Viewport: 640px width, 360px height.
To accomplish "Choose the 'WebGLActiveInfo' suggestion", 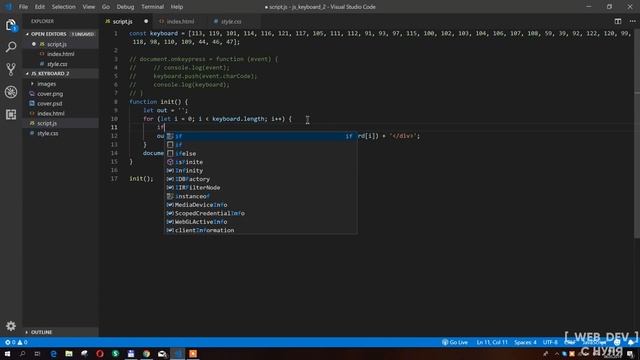I will 261,222.
